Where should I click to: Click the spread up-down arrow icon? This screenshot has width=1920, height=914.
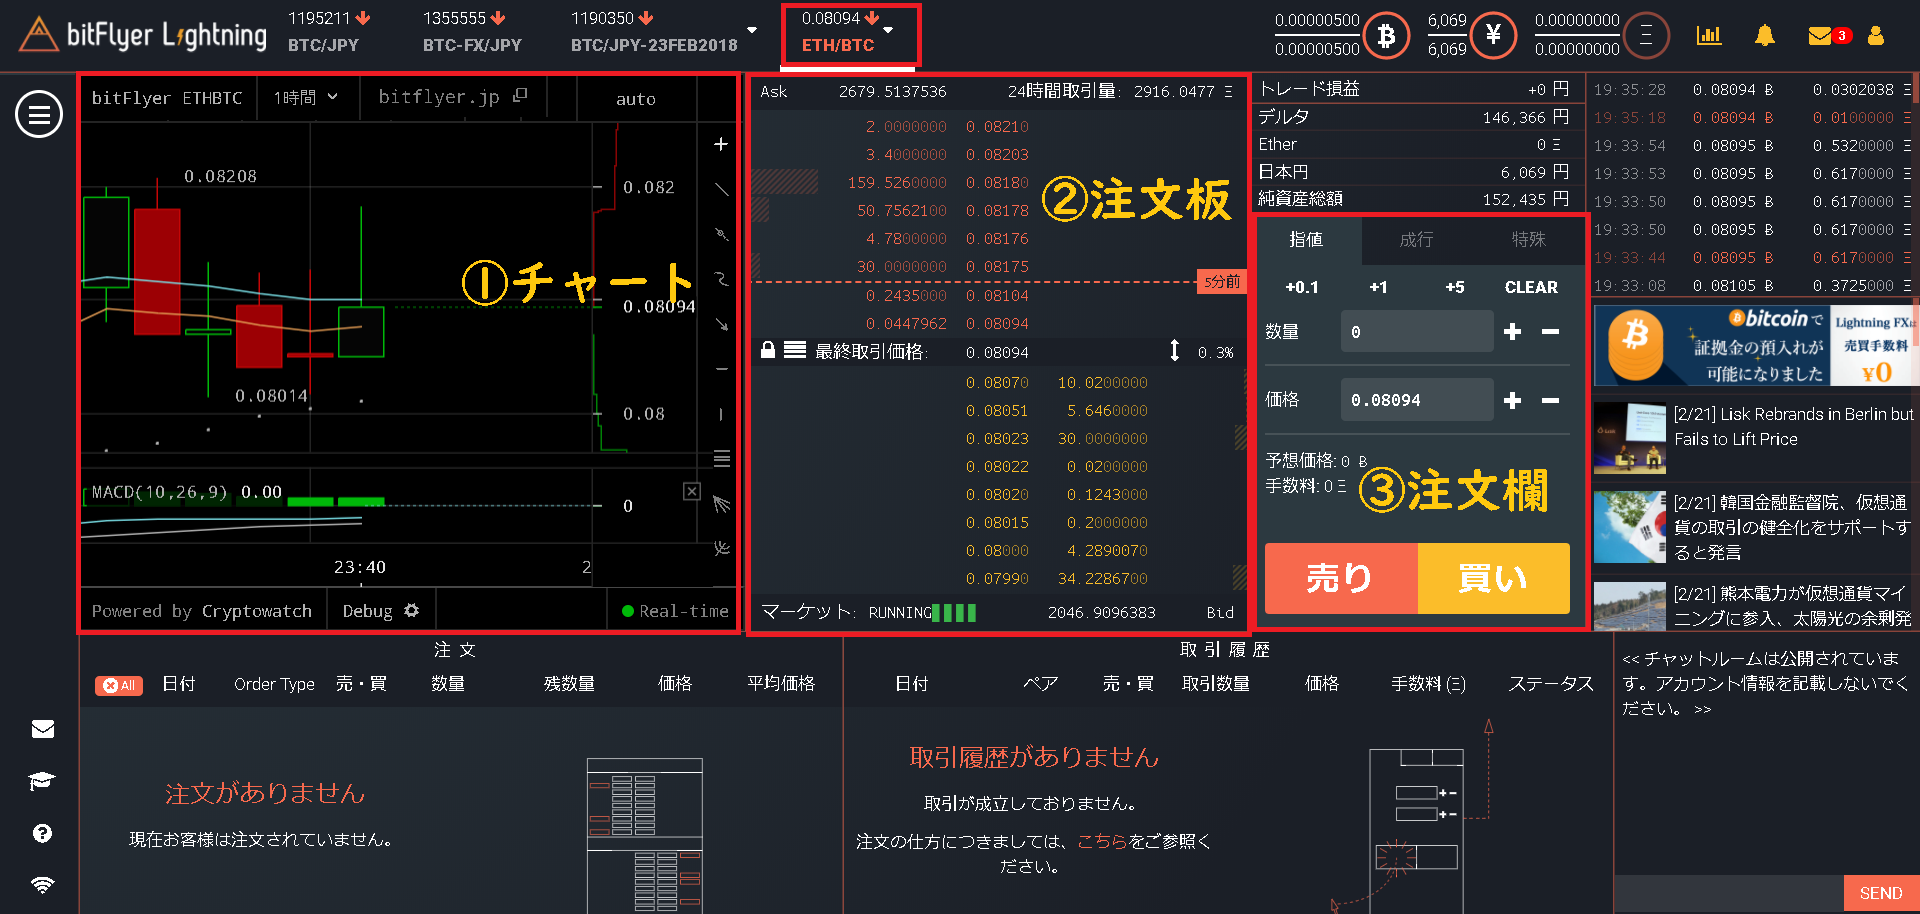tap(1174, 350)
